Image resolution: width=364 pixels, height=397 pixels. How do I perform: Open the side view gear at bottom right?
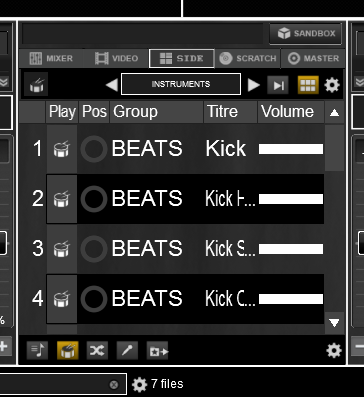(x=334, y=351)
